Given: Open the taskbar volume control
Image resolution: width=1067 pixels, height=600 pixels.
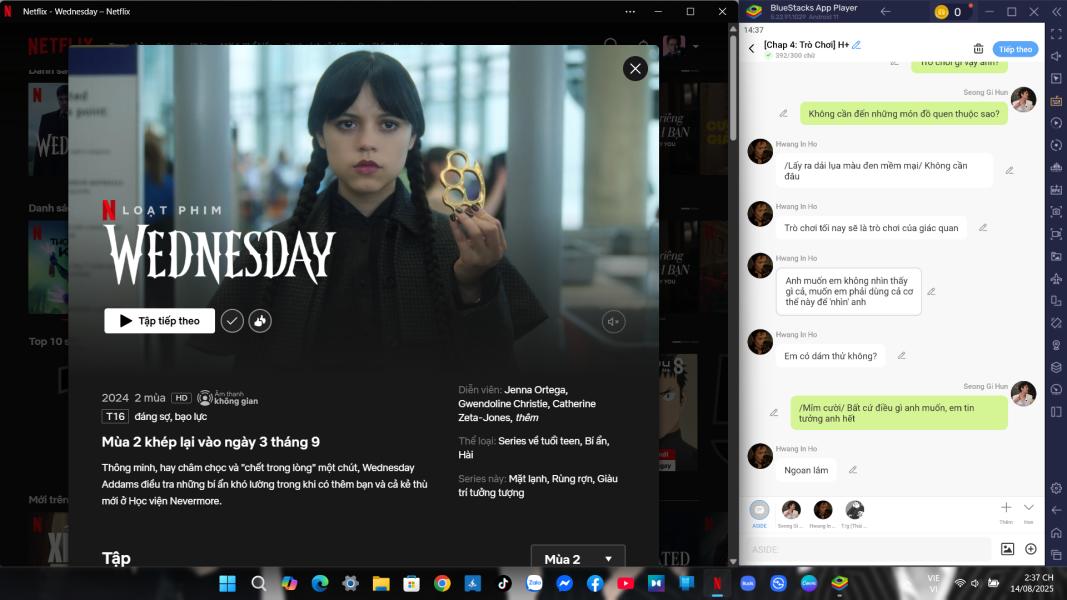Looking at the screenshot, I should tap(975, 583).
